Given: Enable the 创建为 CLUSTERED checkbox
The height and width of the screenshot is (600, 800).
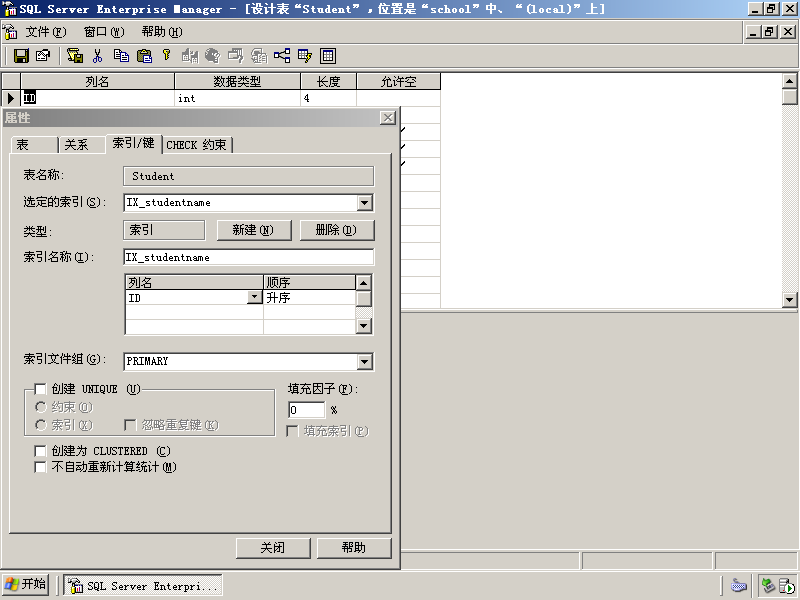Looking at the screenshot, I should pos(40,451).
